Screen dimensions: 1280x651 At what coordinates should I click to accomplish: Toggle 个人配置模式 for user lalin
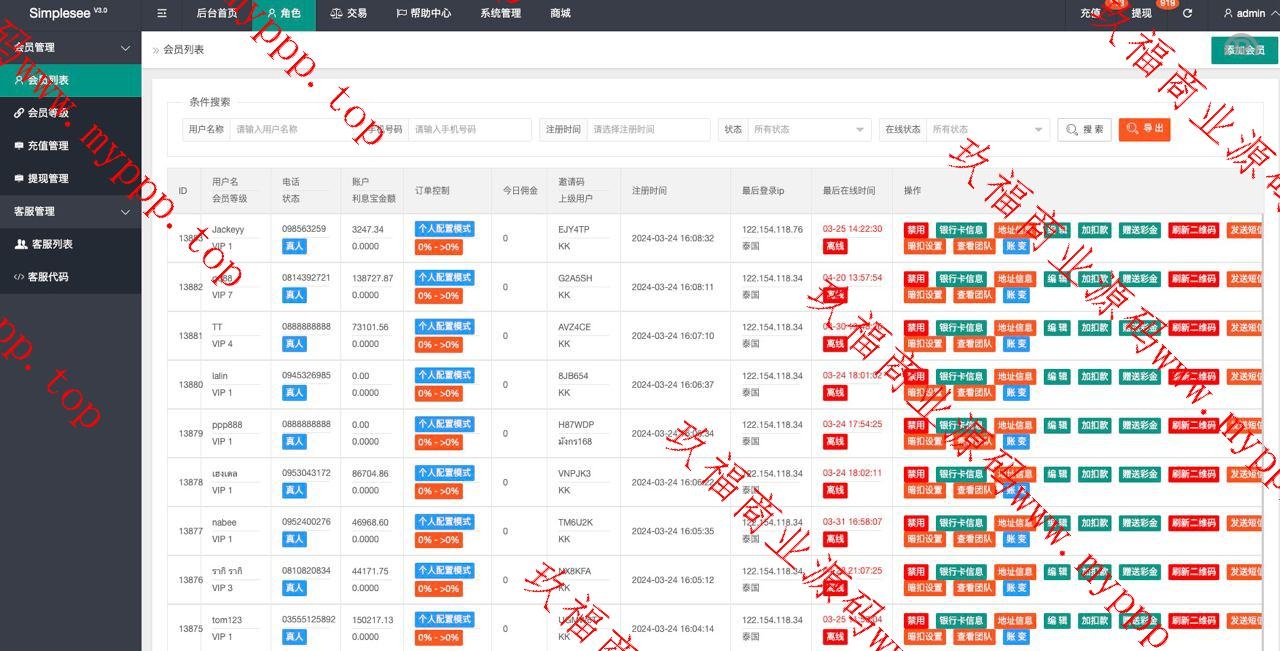444,376
